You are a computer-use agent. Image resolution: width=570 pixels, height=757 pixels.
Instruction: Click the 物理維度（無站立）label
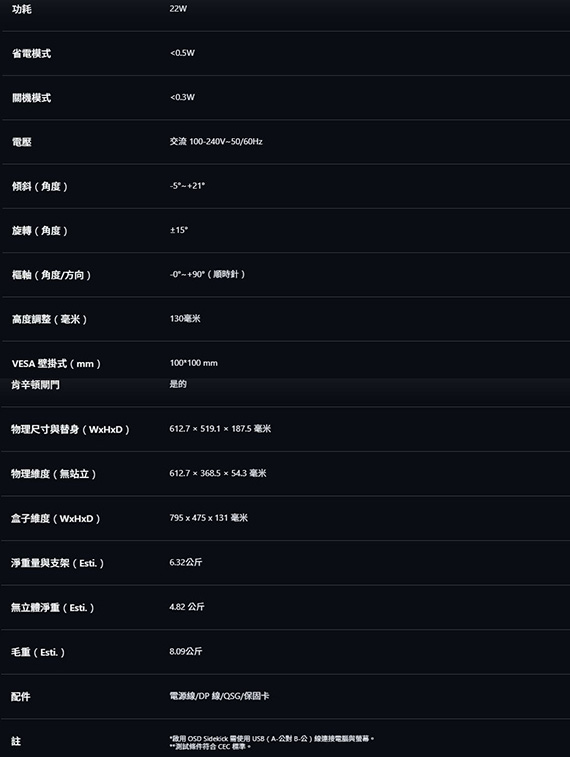tap(54, 474)
